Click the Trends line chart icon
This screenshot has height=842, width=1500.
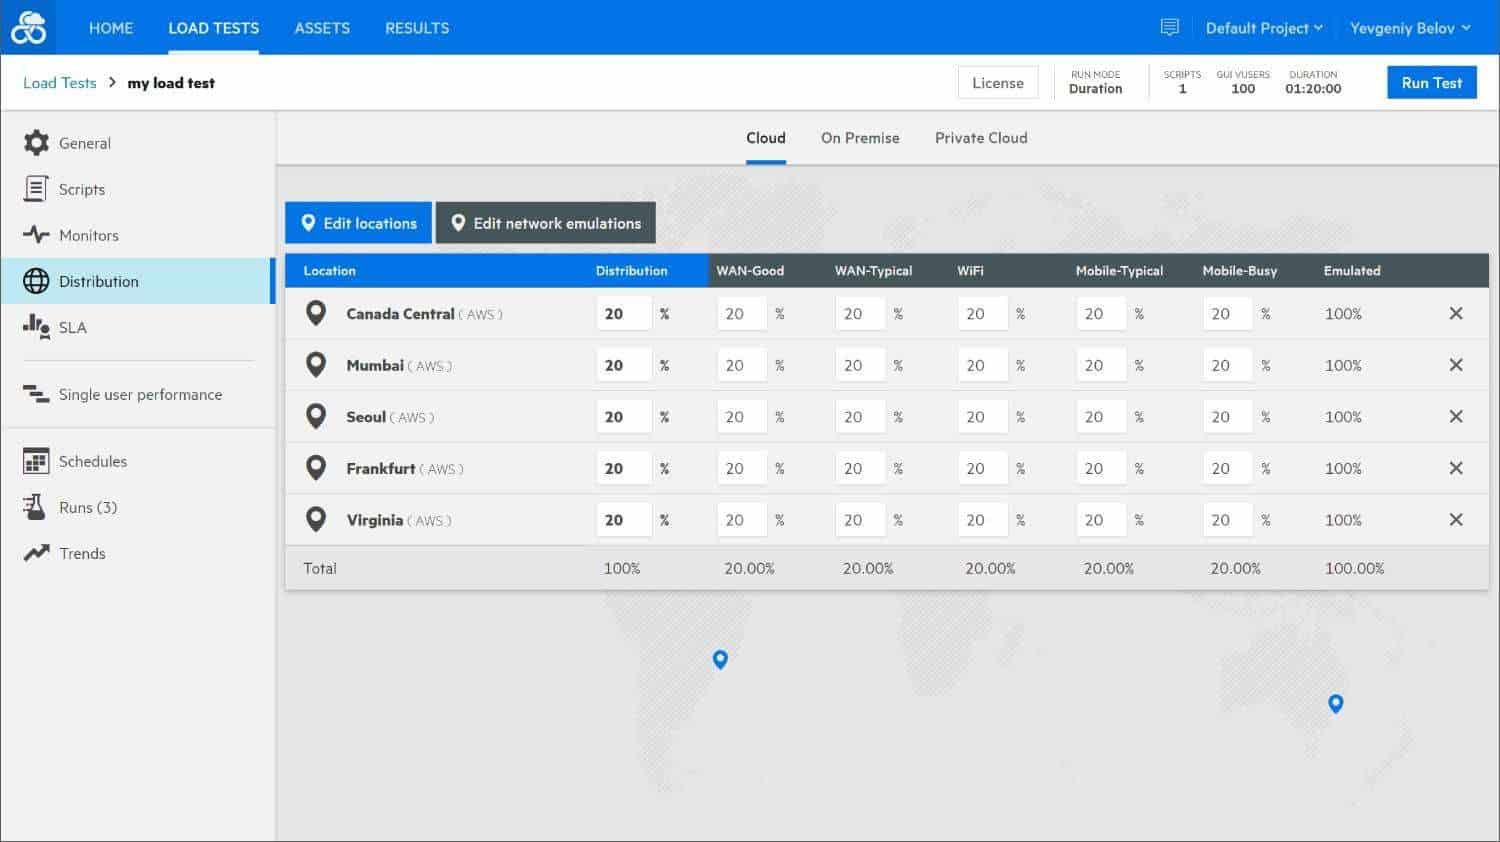pyautogui.click(x=36, y=553)
